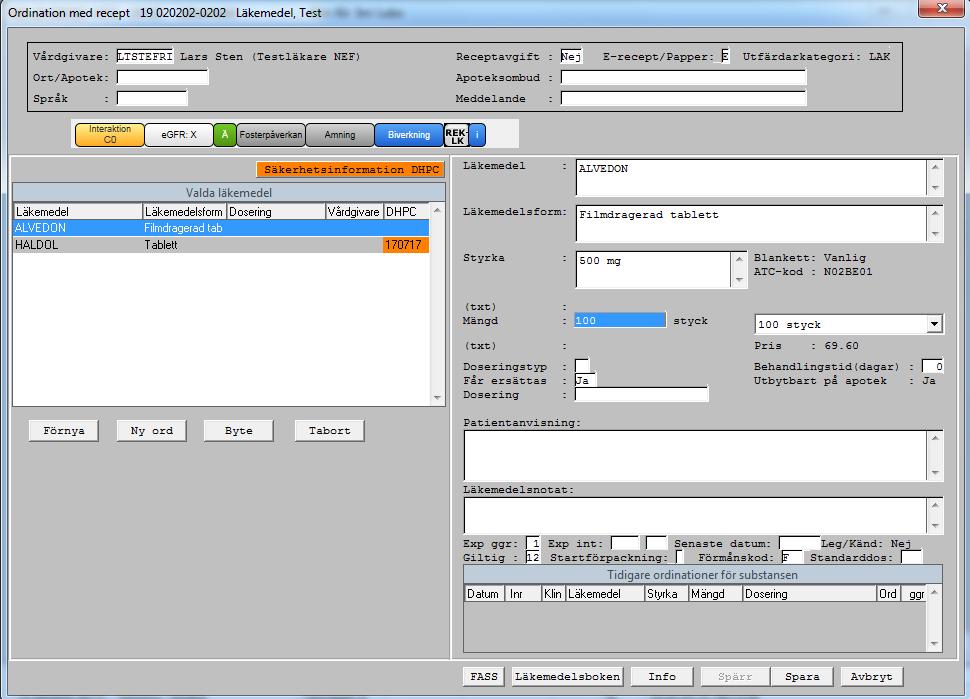This screenshot has height=699, width=970.
Task: Open the eGFR: X indicator
Action: coord(179,134)
